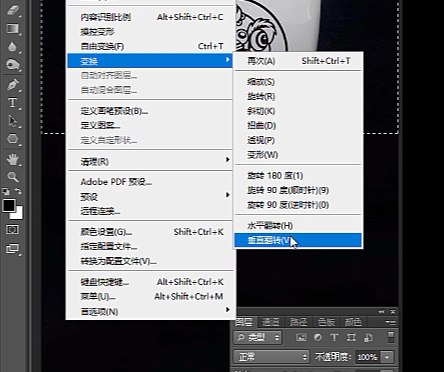
Task: Collapse the panel with the double-arrow icon
Action: pyautogui.click(x=381, y=312)
